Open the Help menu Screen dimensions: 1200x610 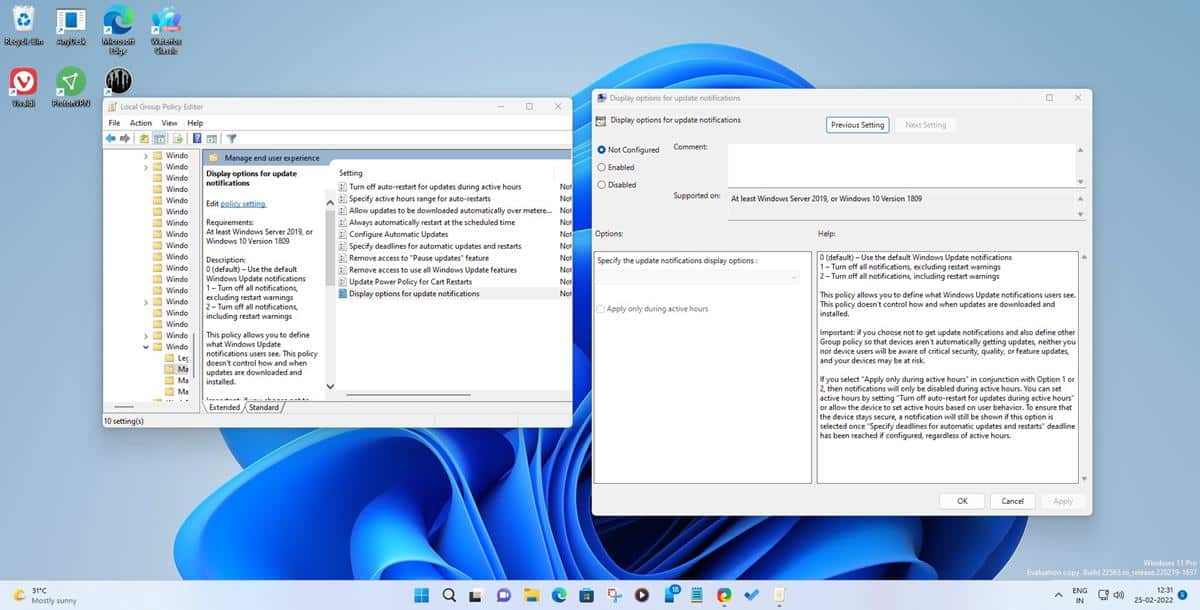195,123
